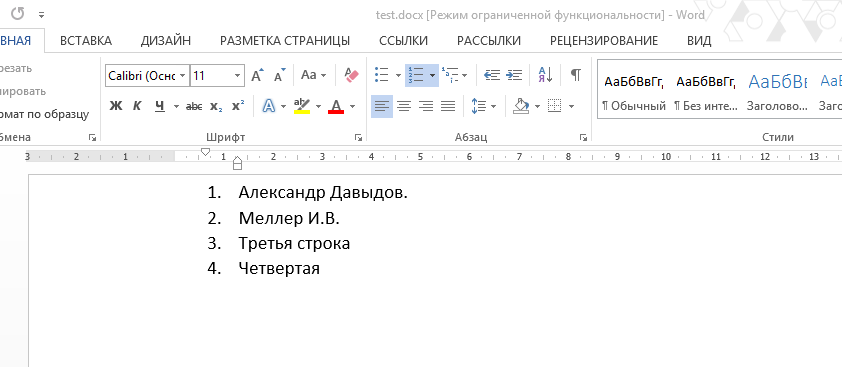842x367 pixels.
Task: Toggle underline (Ч) formatting
Action: pos(159,106)
